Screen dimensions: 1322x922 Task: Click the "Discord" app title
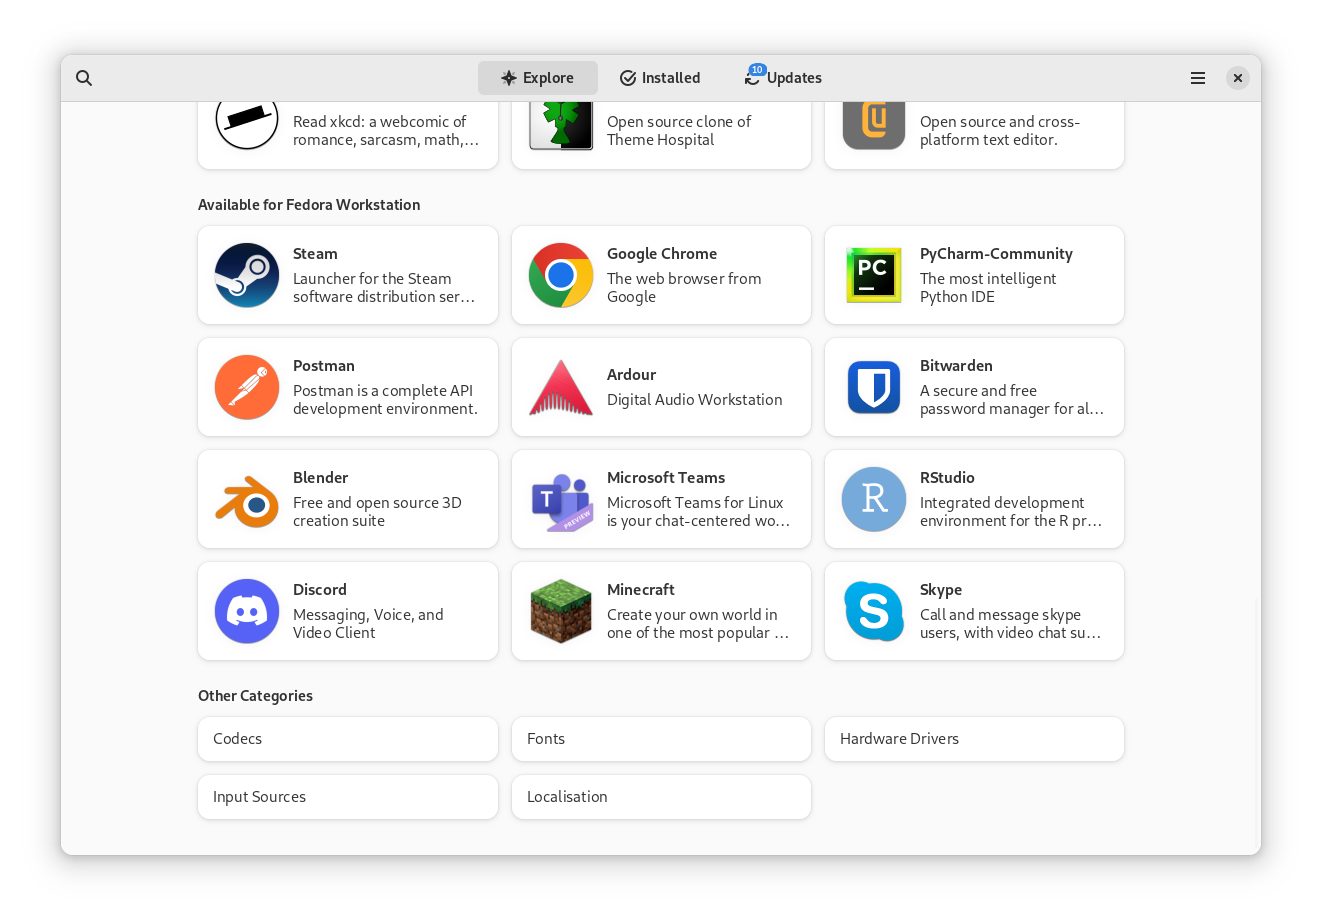pos(320,590)
